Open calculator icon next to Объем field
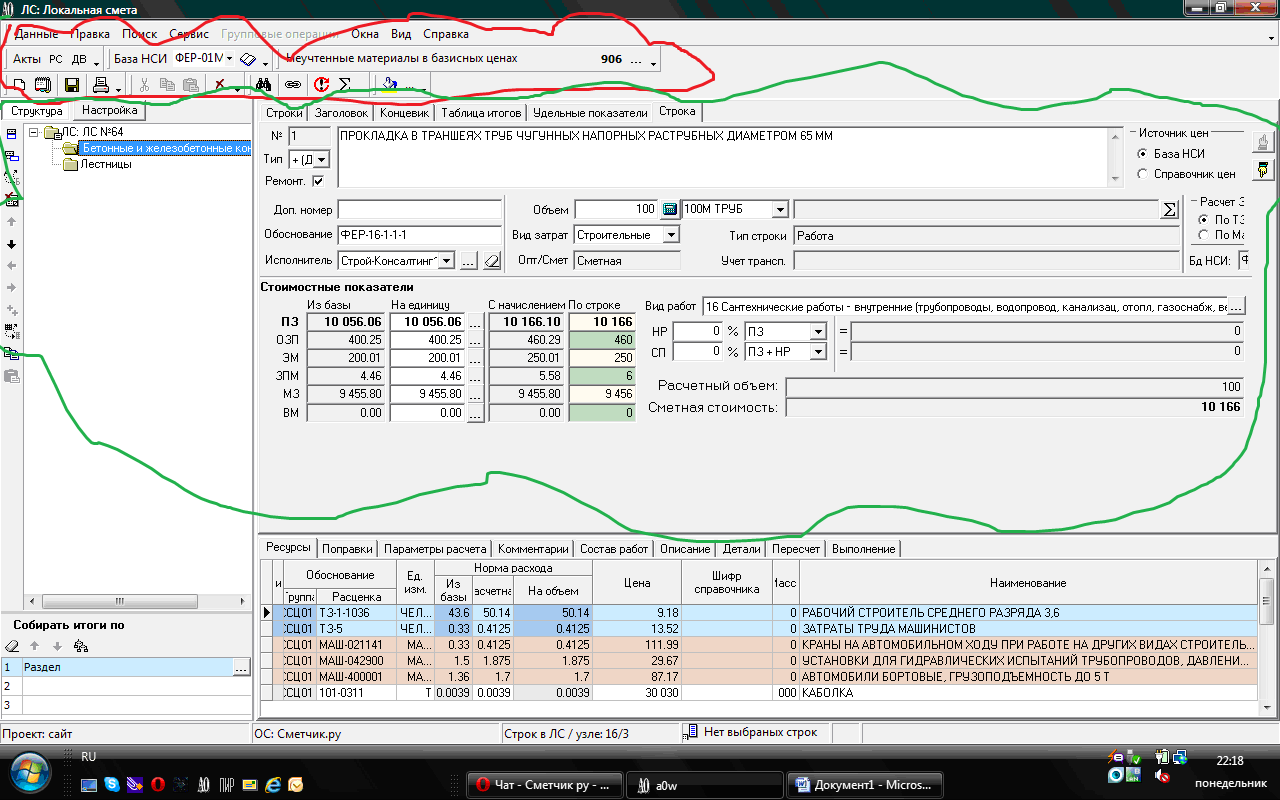1280x800 pixels. pos(669,210)
